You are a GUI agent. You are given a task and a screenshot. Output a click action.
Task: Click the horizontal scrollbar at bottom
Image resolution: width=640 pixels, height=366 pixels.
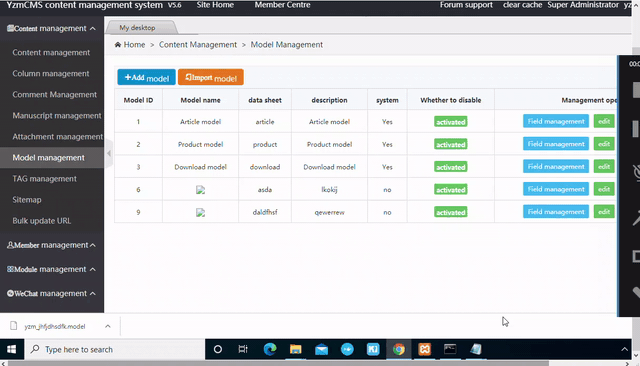(278, 363)
